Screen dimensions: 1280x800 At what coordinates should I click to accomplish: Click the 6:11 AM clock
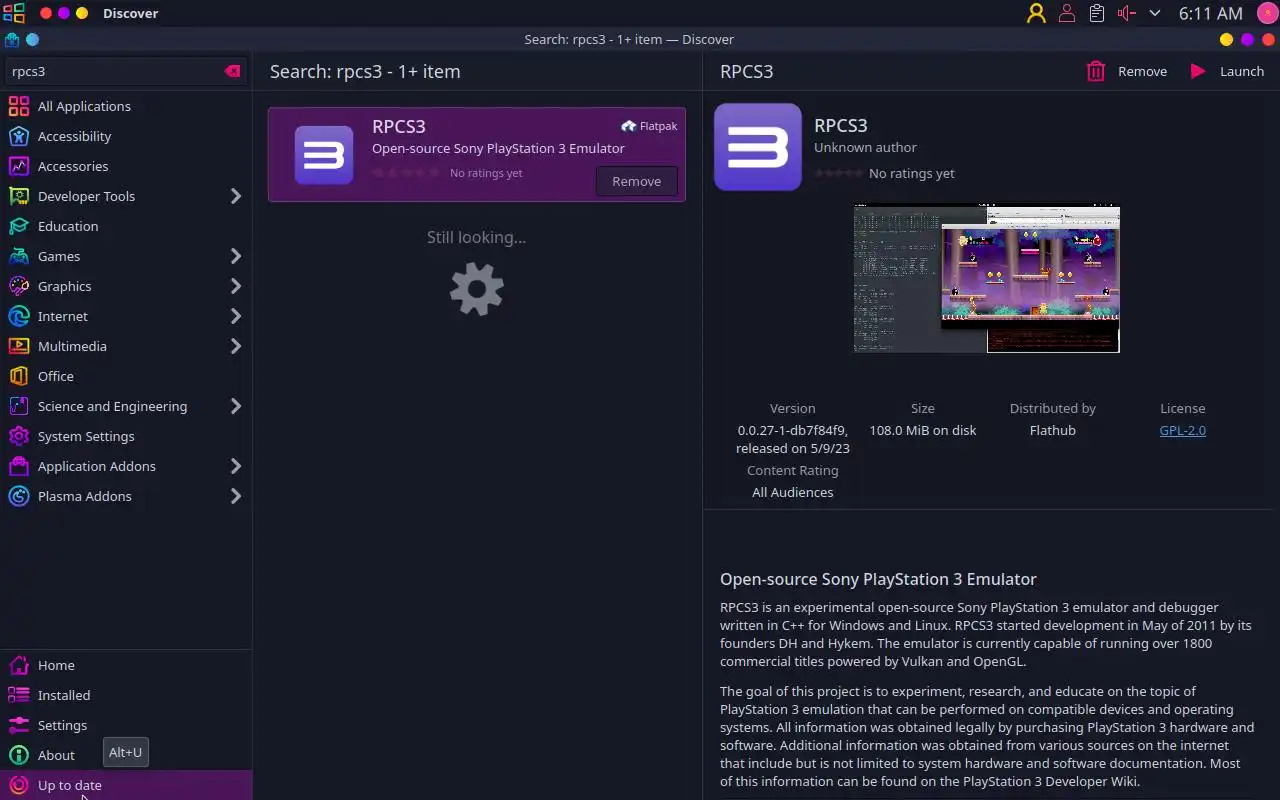point(1210,13)
